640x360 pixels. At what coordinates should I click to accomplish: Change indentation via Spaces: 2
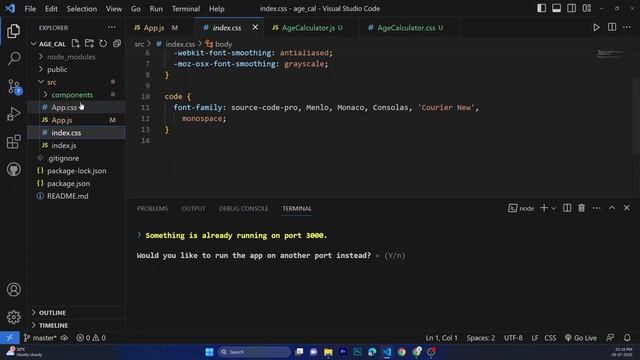(481, 338)
